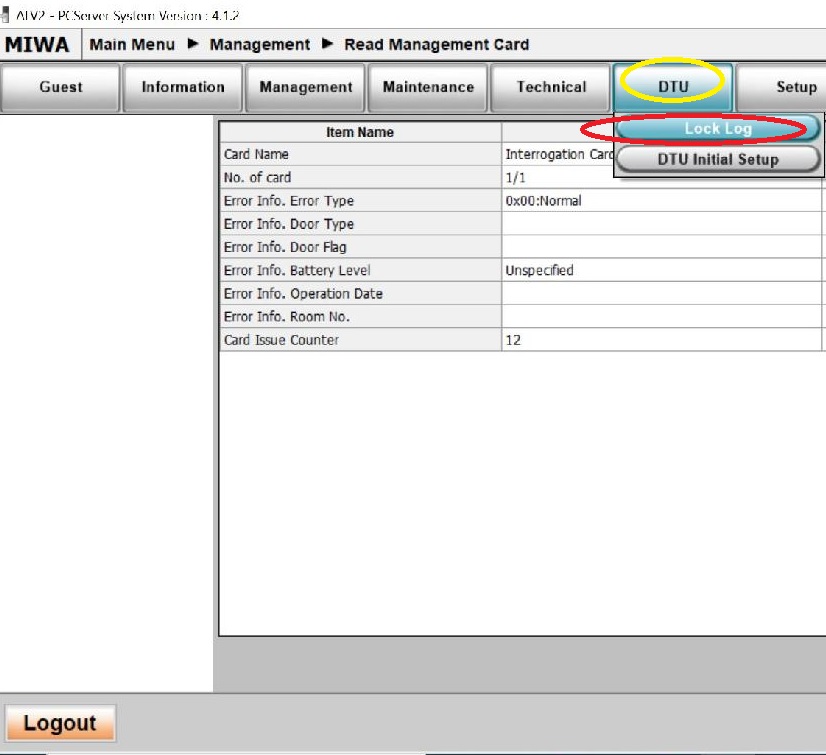The height and width of the screenshot is (755, 826).
Task: Open the Technical menu
Action: [551, 87]
